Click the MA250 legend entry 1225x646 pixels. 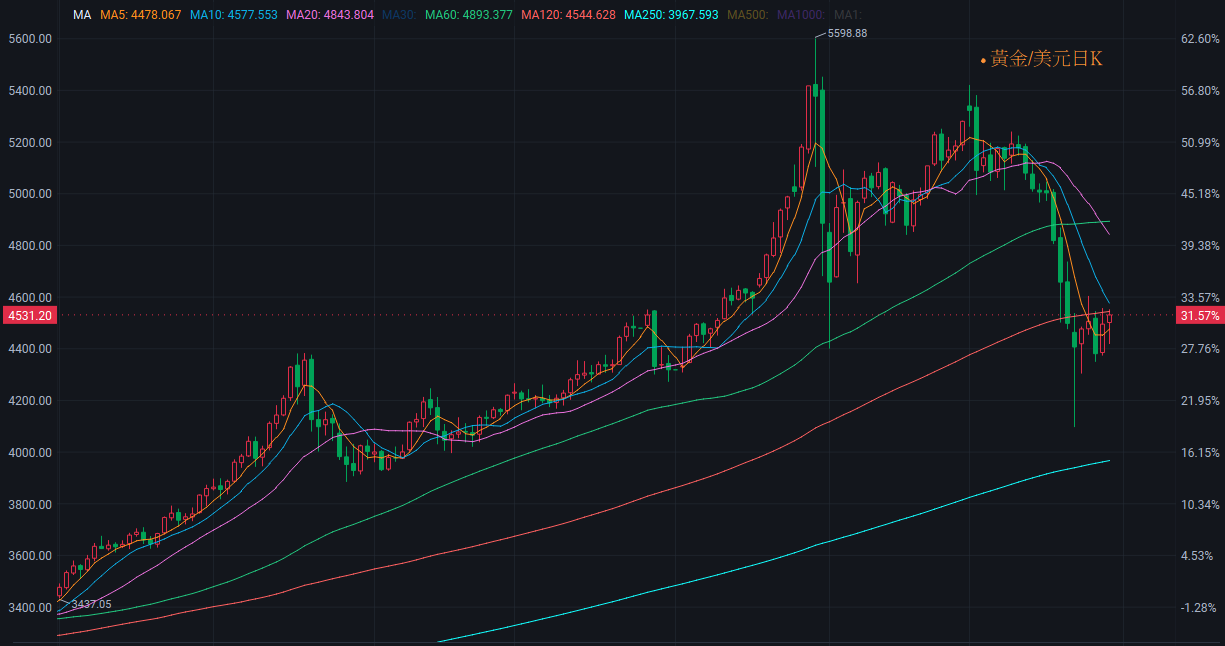(x=670, y=15)
